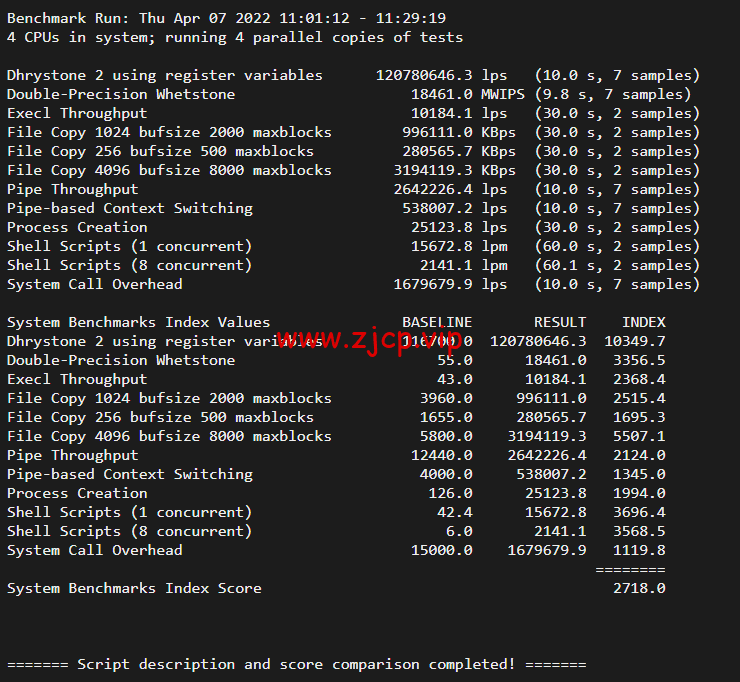This screenshot has width=740, height=682.
Task: Click '15672.8 lpm' shell scripts value
Action: pyautogui.click(x=459, y=246)
